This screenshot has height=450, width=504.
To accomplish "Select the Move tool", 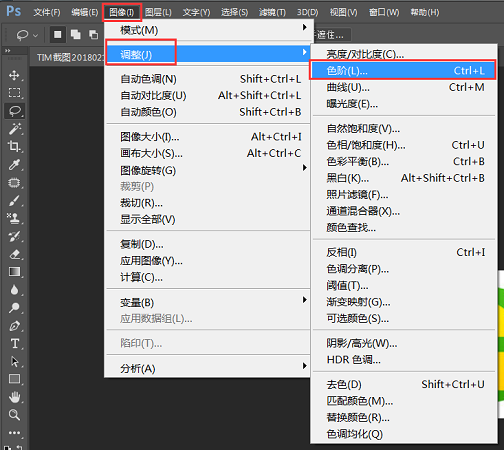I will click(14, 75).
